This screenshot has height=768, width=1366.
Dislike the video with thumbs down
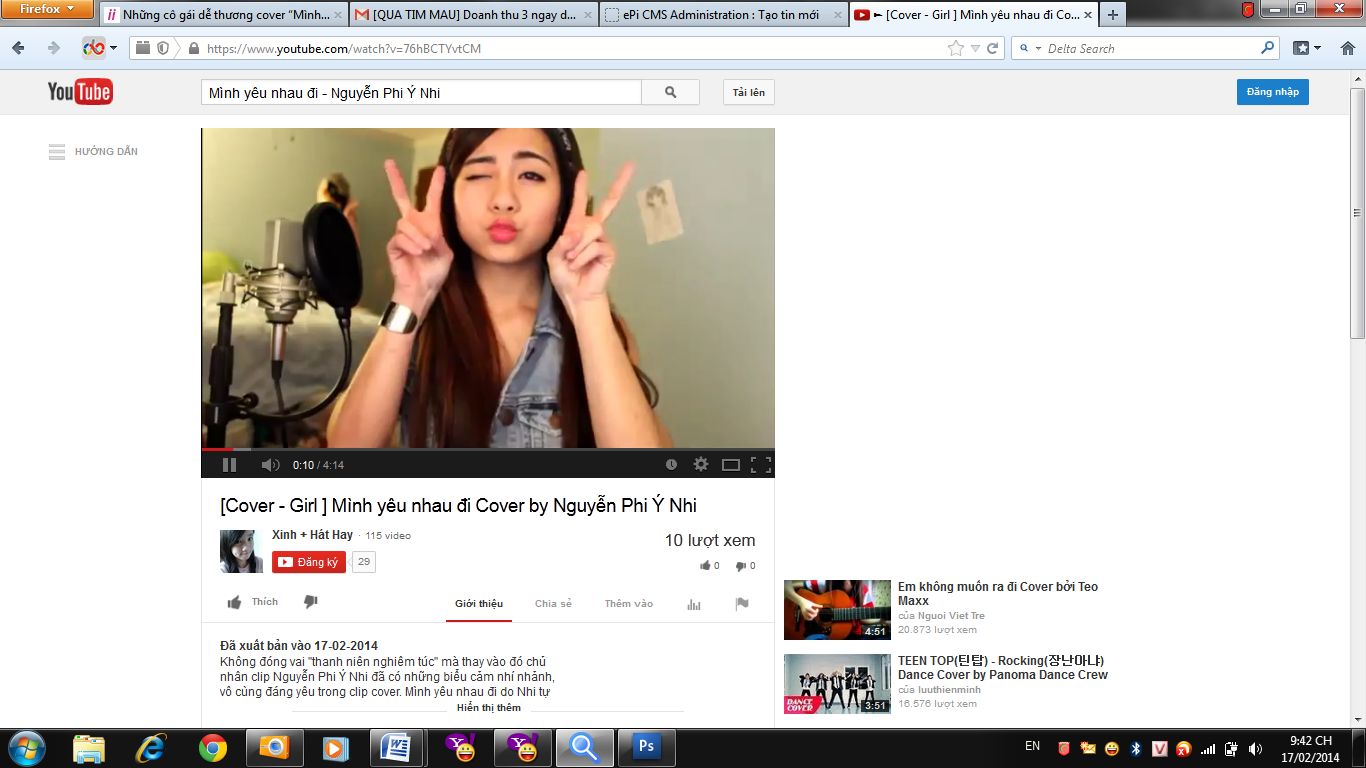click(310, 602)
